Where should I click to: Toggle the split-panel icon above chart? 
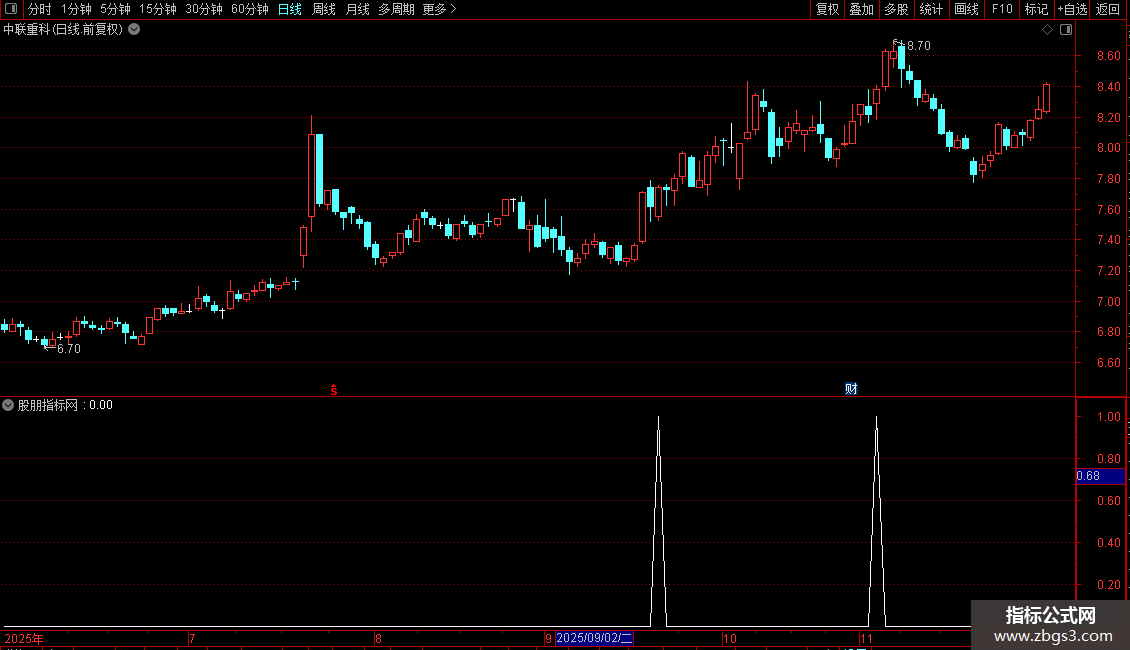coord(1066,30)
